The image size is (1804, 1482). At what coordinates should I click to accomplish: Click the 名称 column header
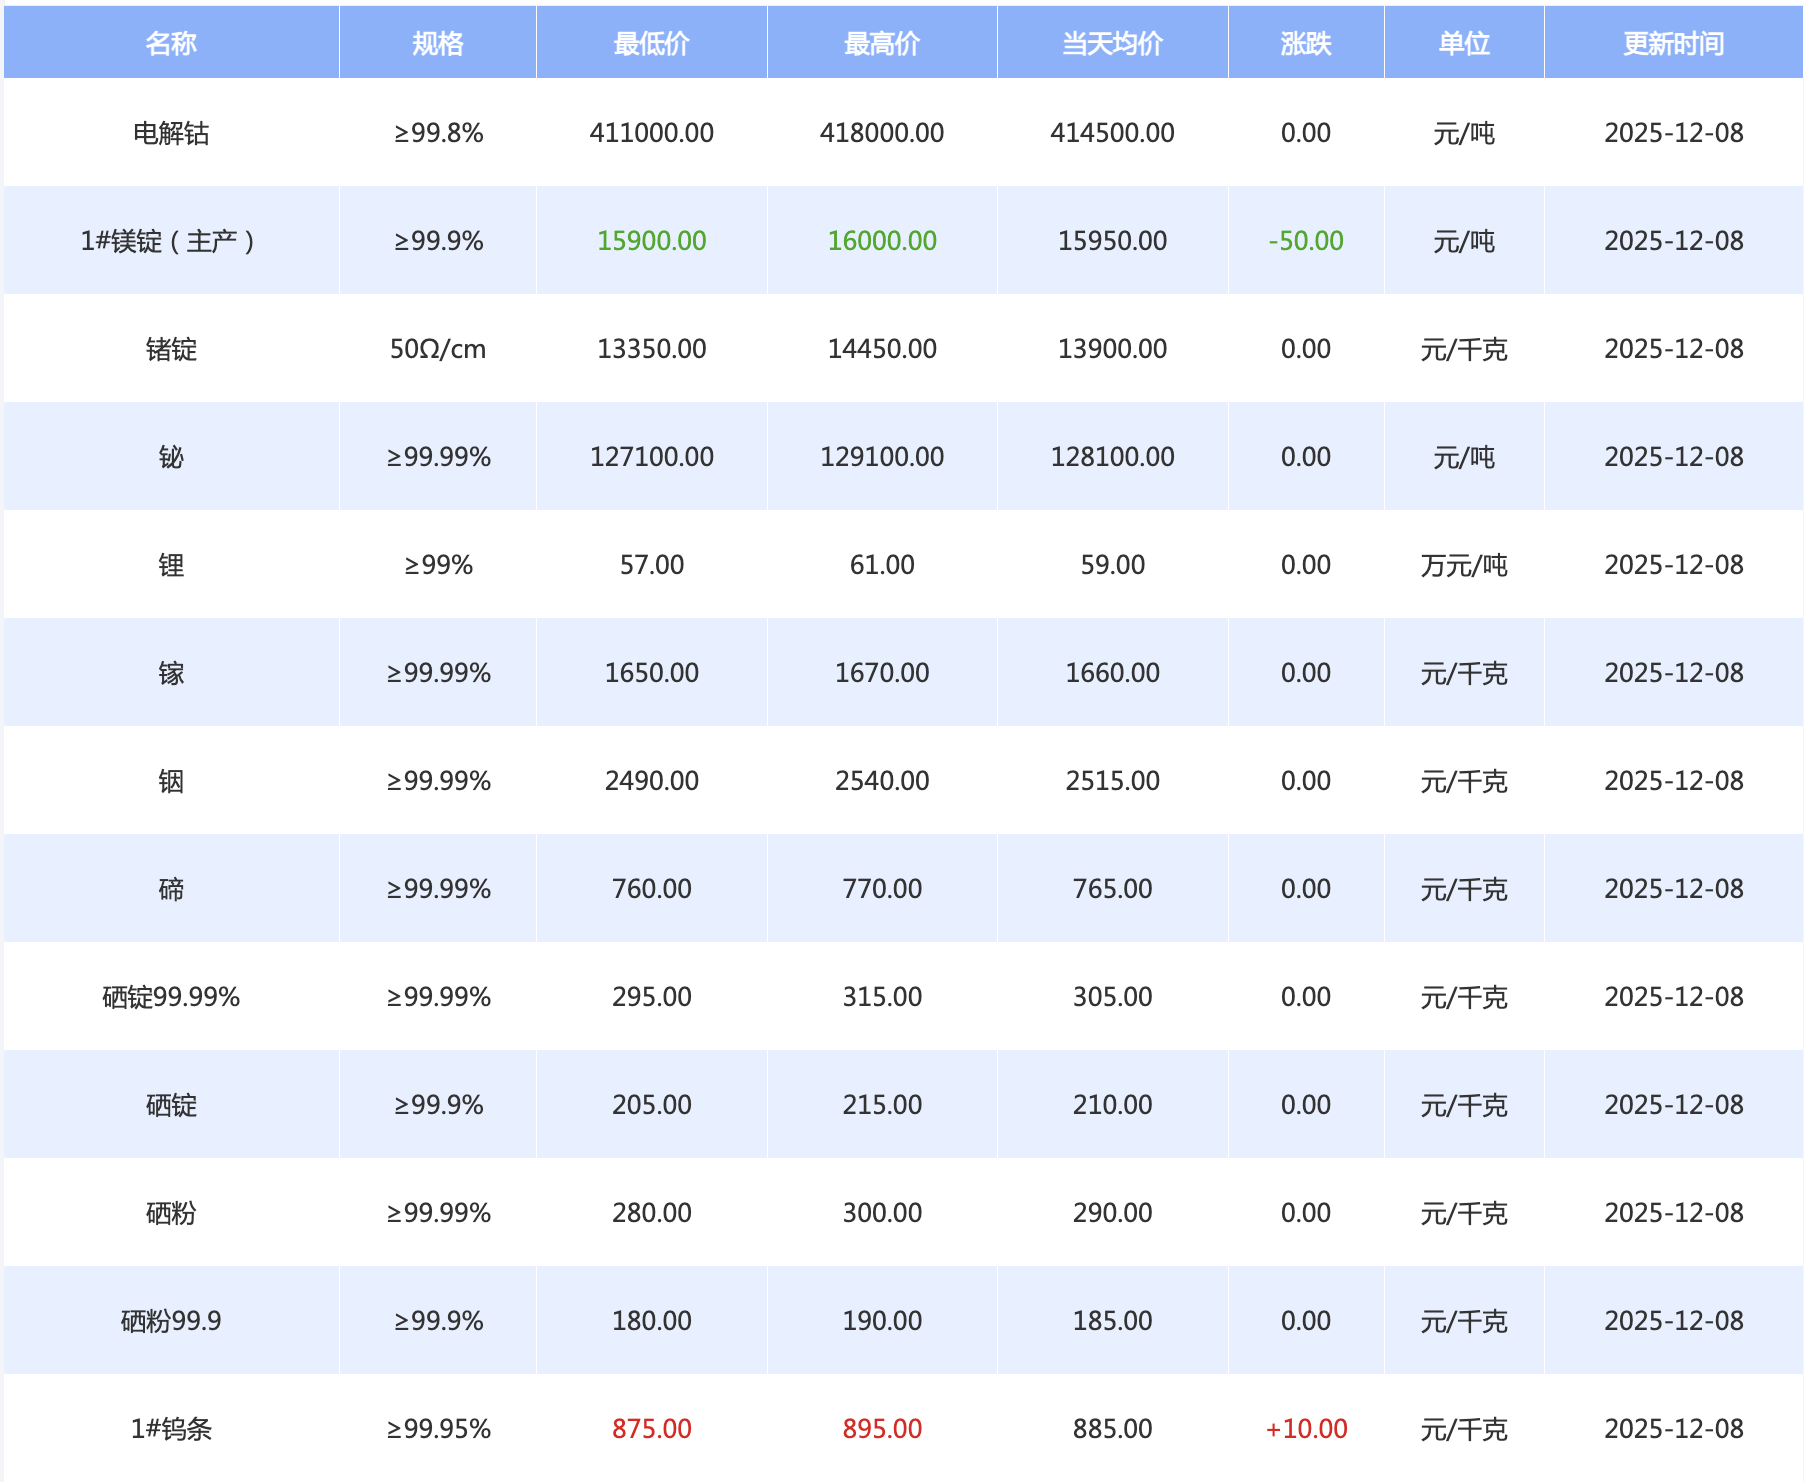click(x=171, y=43)
